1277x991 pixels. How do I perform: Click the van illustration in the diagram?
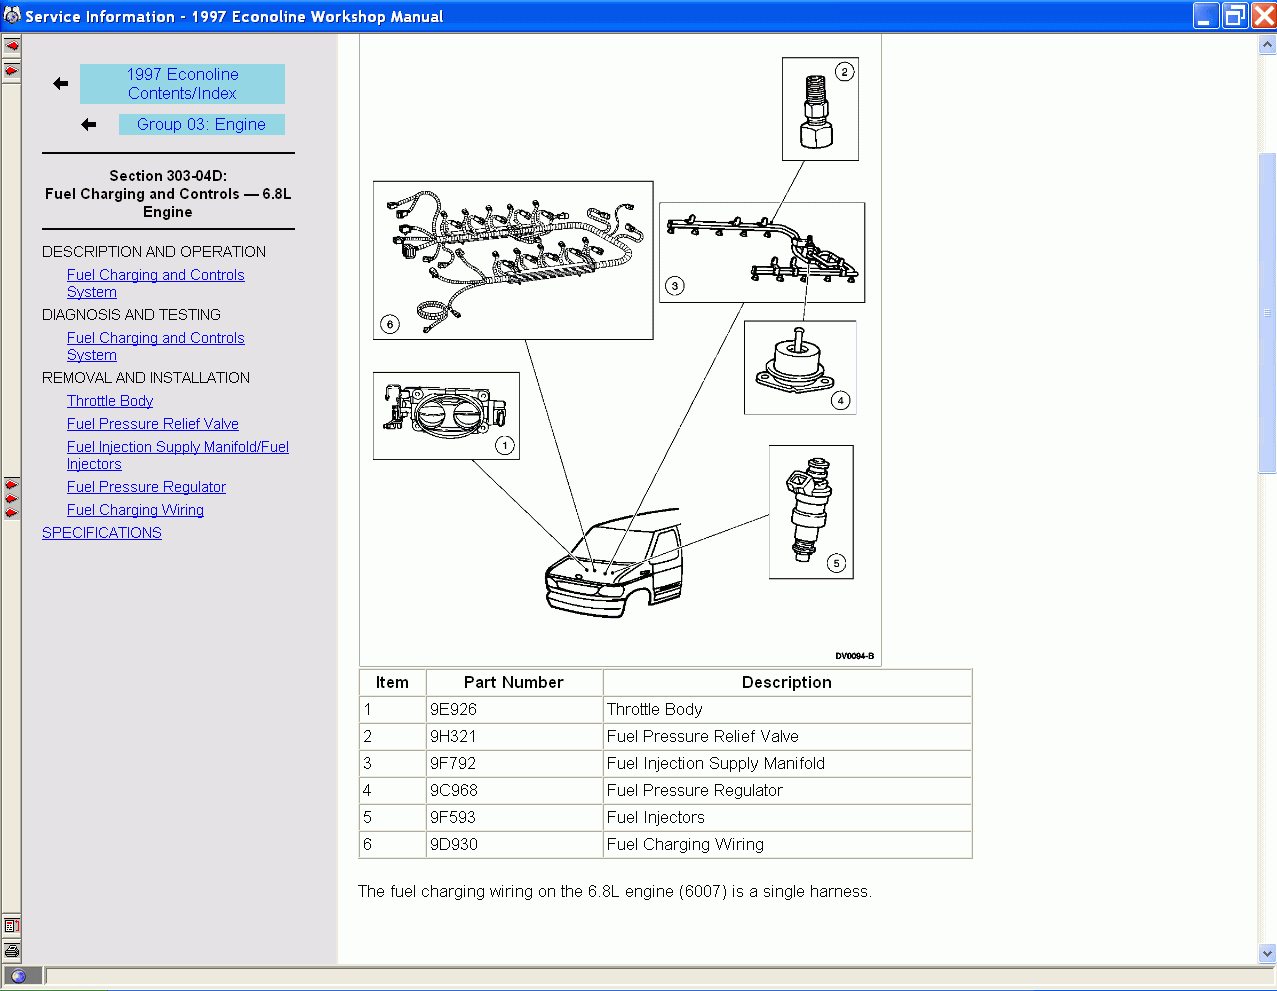(x=614, y=562)
